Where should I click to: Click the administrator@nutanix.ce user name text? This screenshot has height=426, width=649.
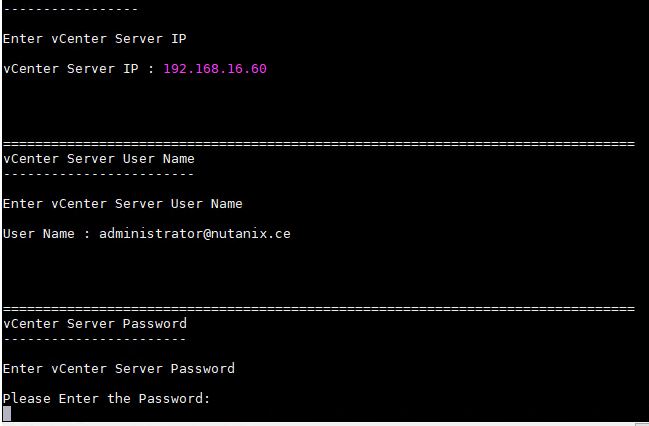(x=195, y=233)
